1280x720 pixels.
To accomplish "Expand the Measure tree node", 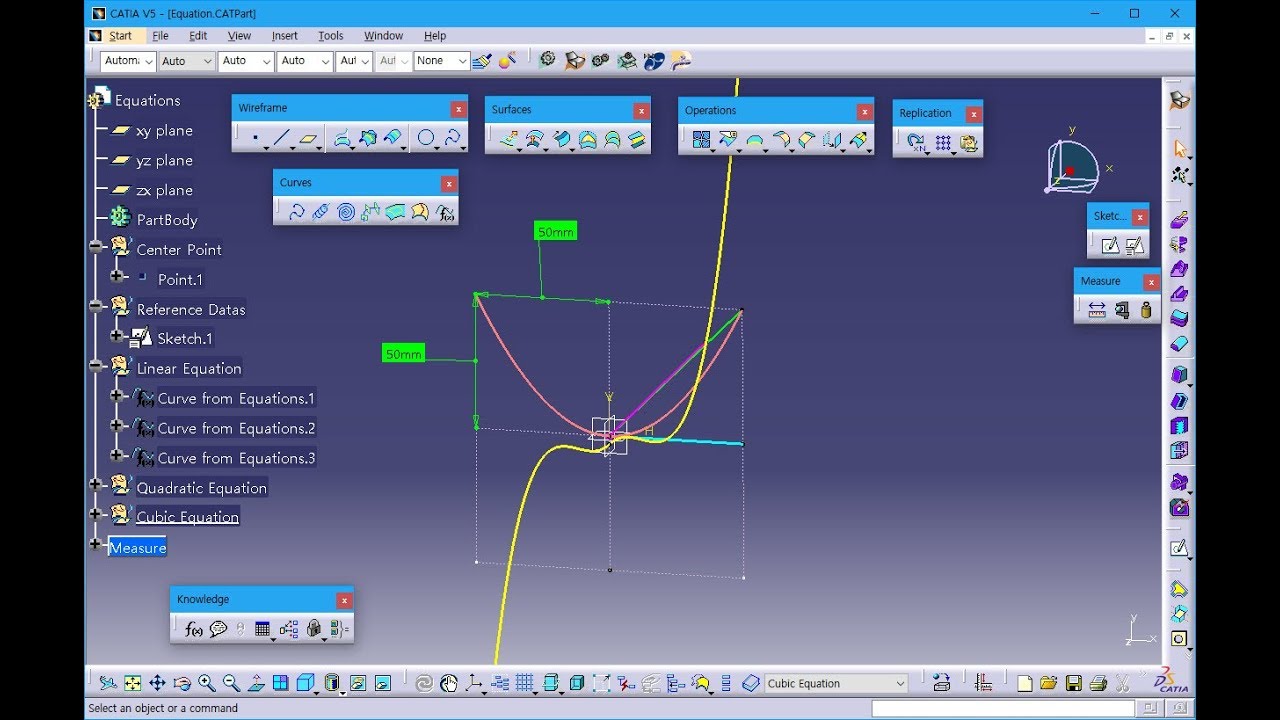I will coord(95,545).
